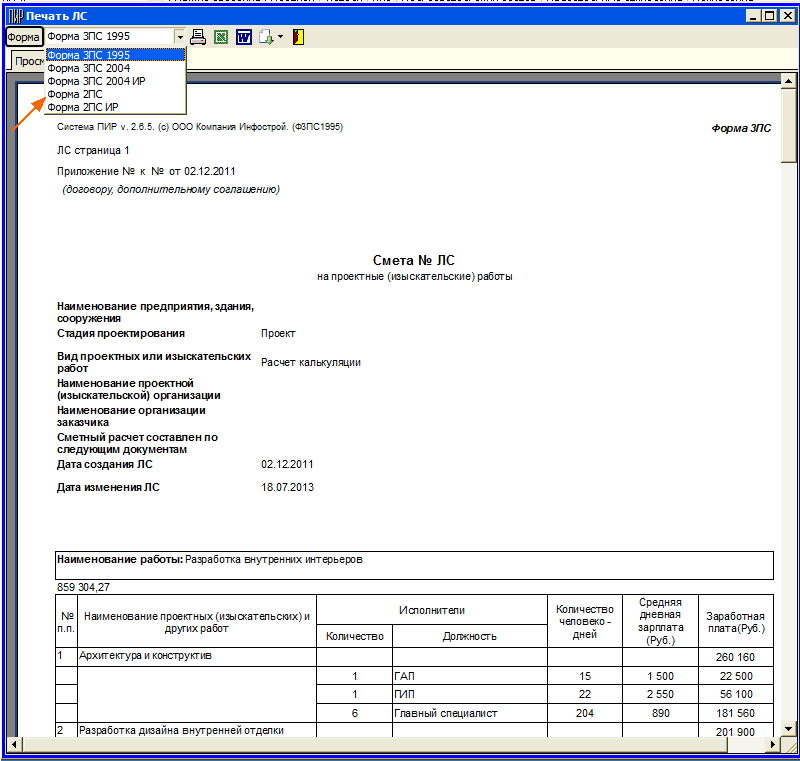This screenshot has width=800, height=761.
Task: Export report to Excel
Action: pos(221,37)
